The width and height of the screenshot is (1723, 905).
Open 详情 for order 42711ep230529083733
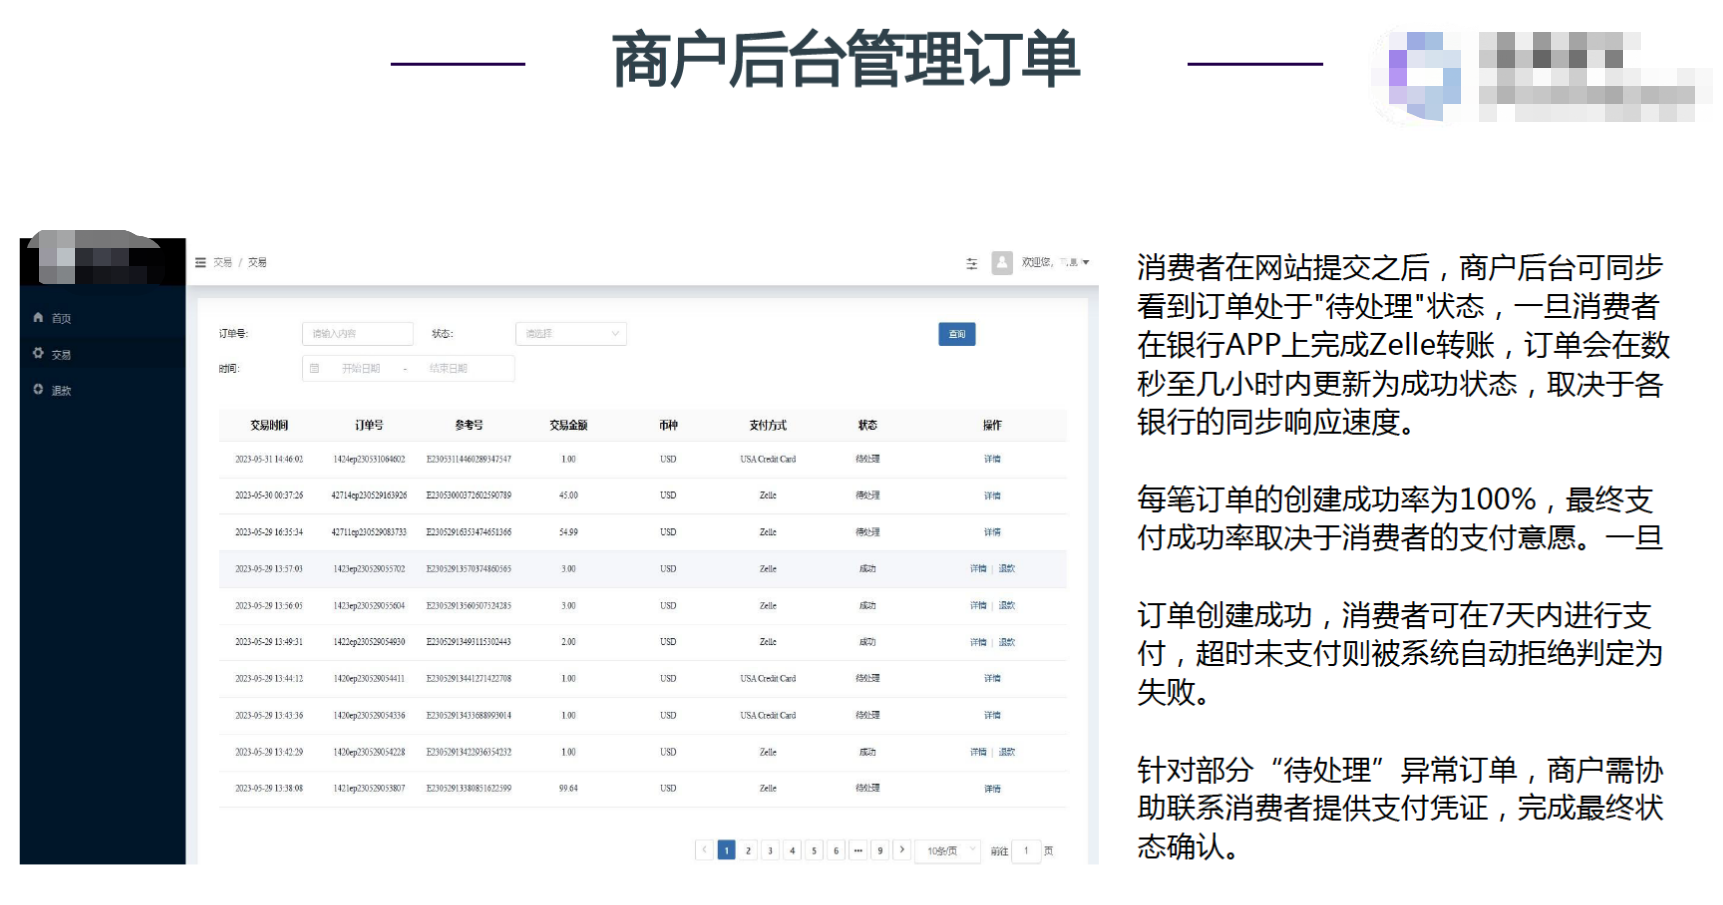992,532
